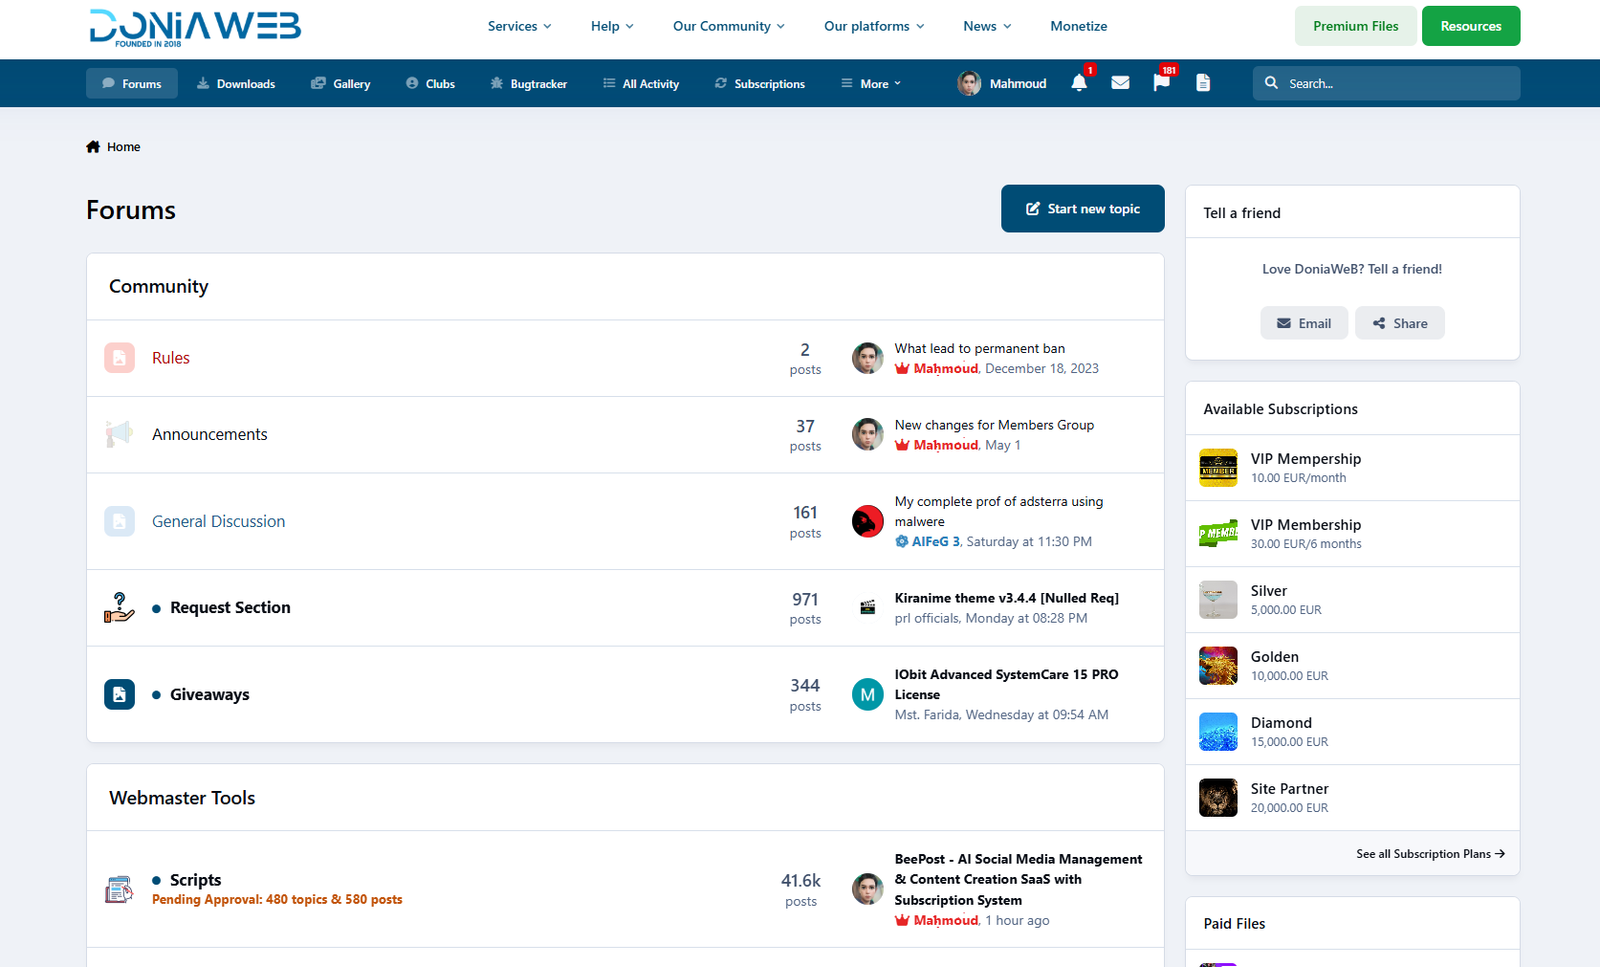Open the messages envelope icon
Screen dimensions: 1600x967
pyautogui.click(x=1120, y=83)
